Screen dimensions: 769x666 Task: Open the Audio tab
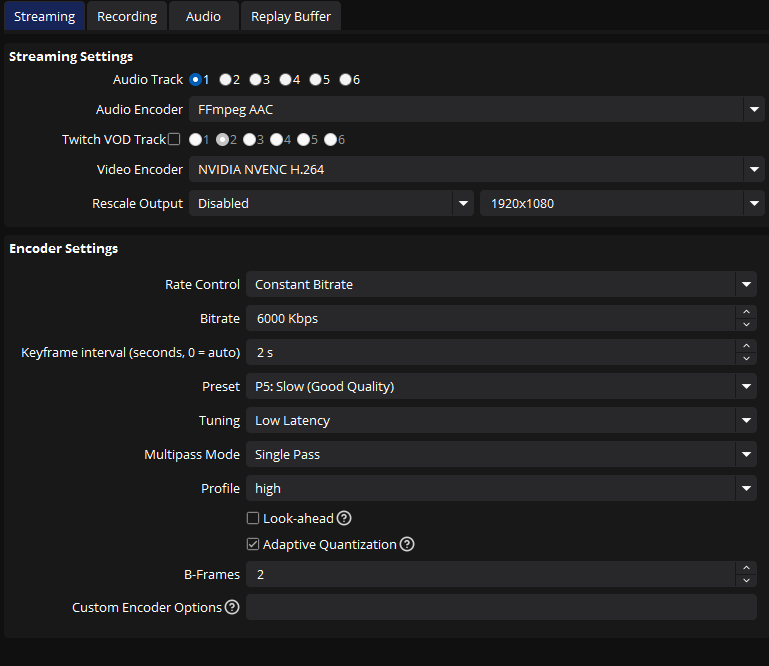pos(204,16)
